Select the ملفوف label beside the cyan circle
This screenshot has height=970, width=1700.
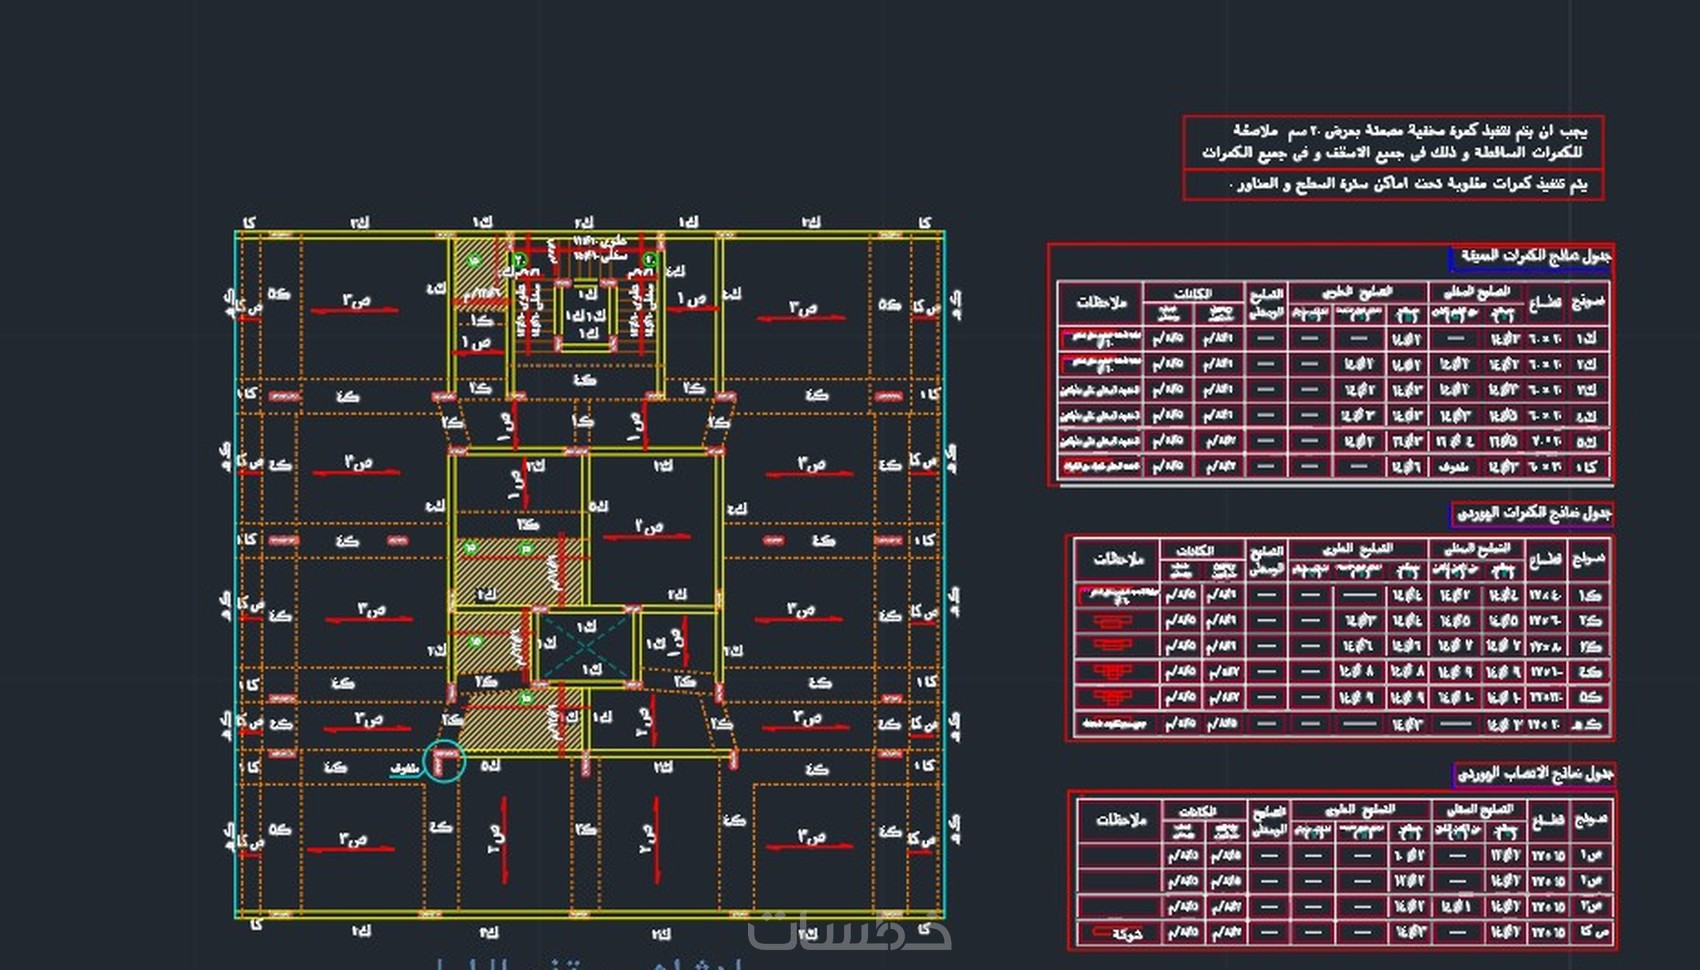click(404, 769)
